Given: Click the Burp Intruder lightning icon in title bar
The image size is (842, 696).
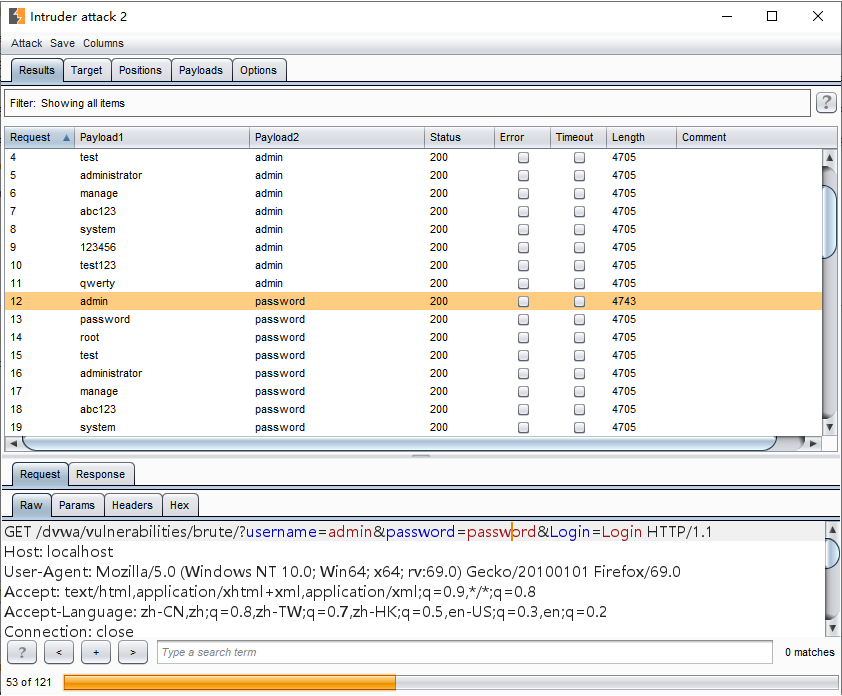Looking at the screenshot, I should tap(17, 16).
